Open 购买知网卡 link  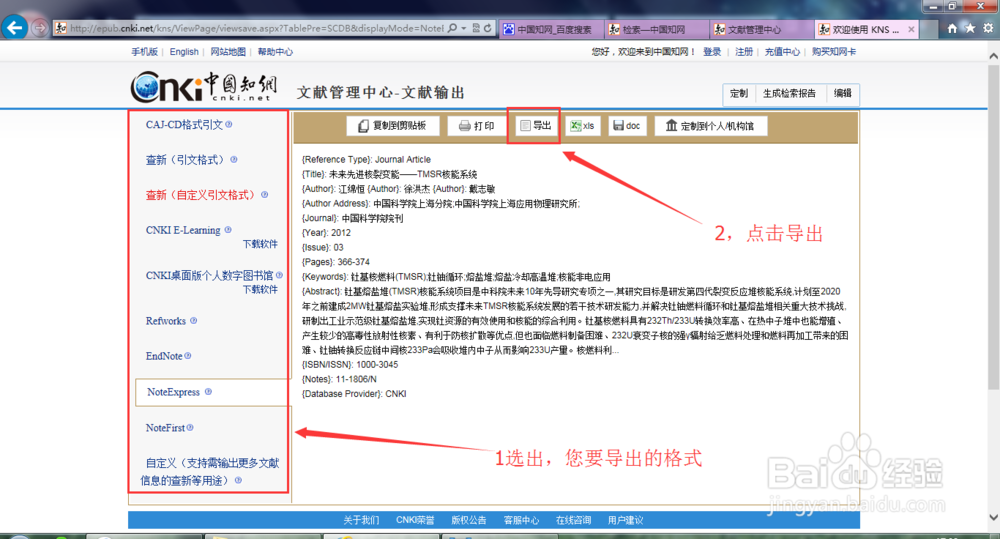[834, 52]
